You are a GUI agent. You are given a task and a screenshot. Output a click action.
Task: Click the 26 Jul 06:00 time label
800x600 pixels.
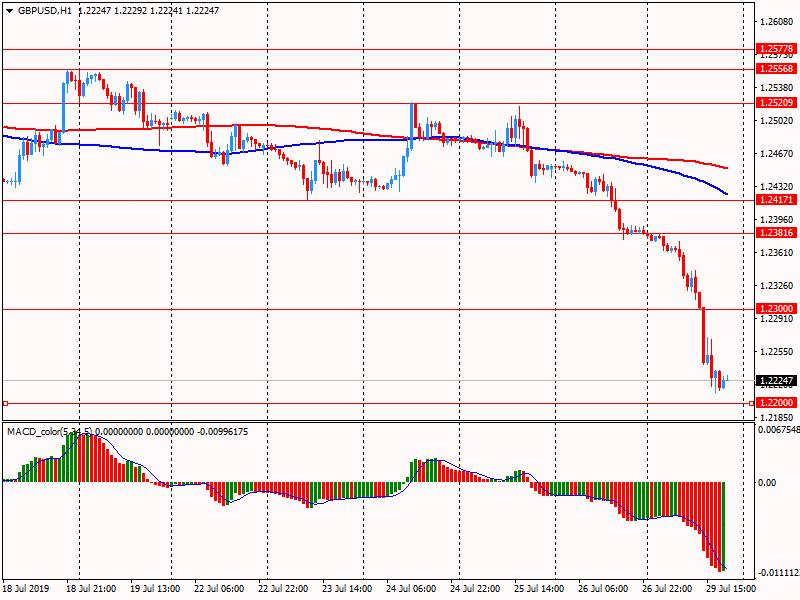coord(603,589)
